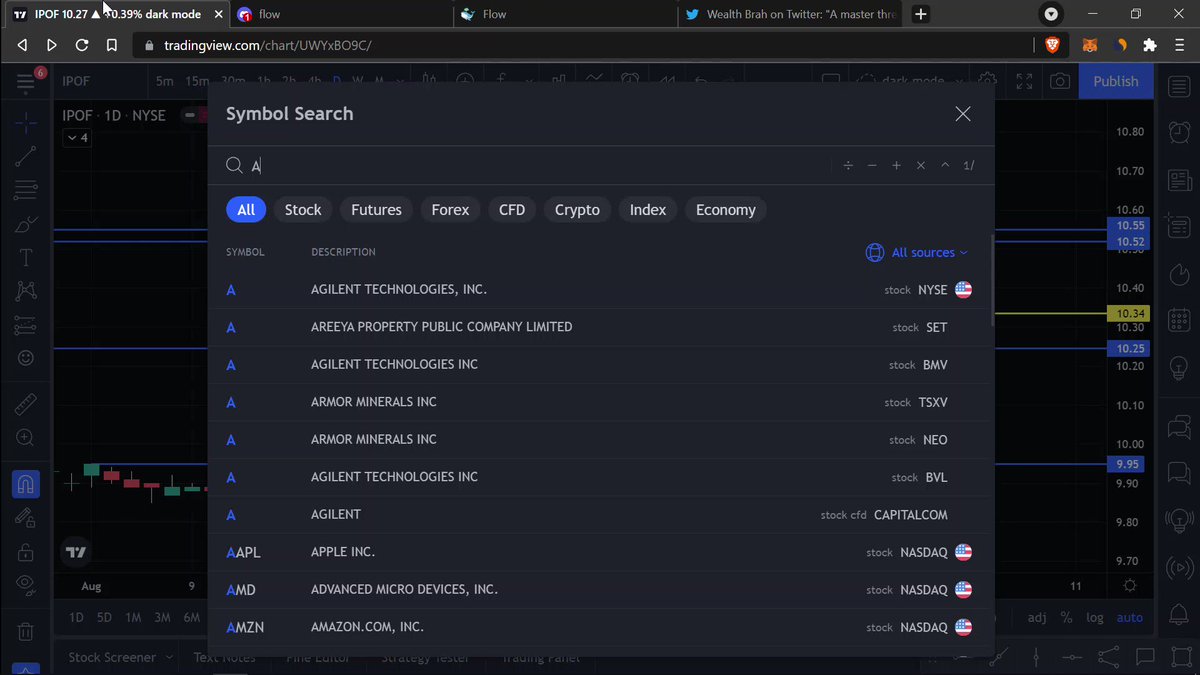This screenshot has height=675, width=1200.
Task: Set chart range to 1D
Action: [x=76, y=617]
